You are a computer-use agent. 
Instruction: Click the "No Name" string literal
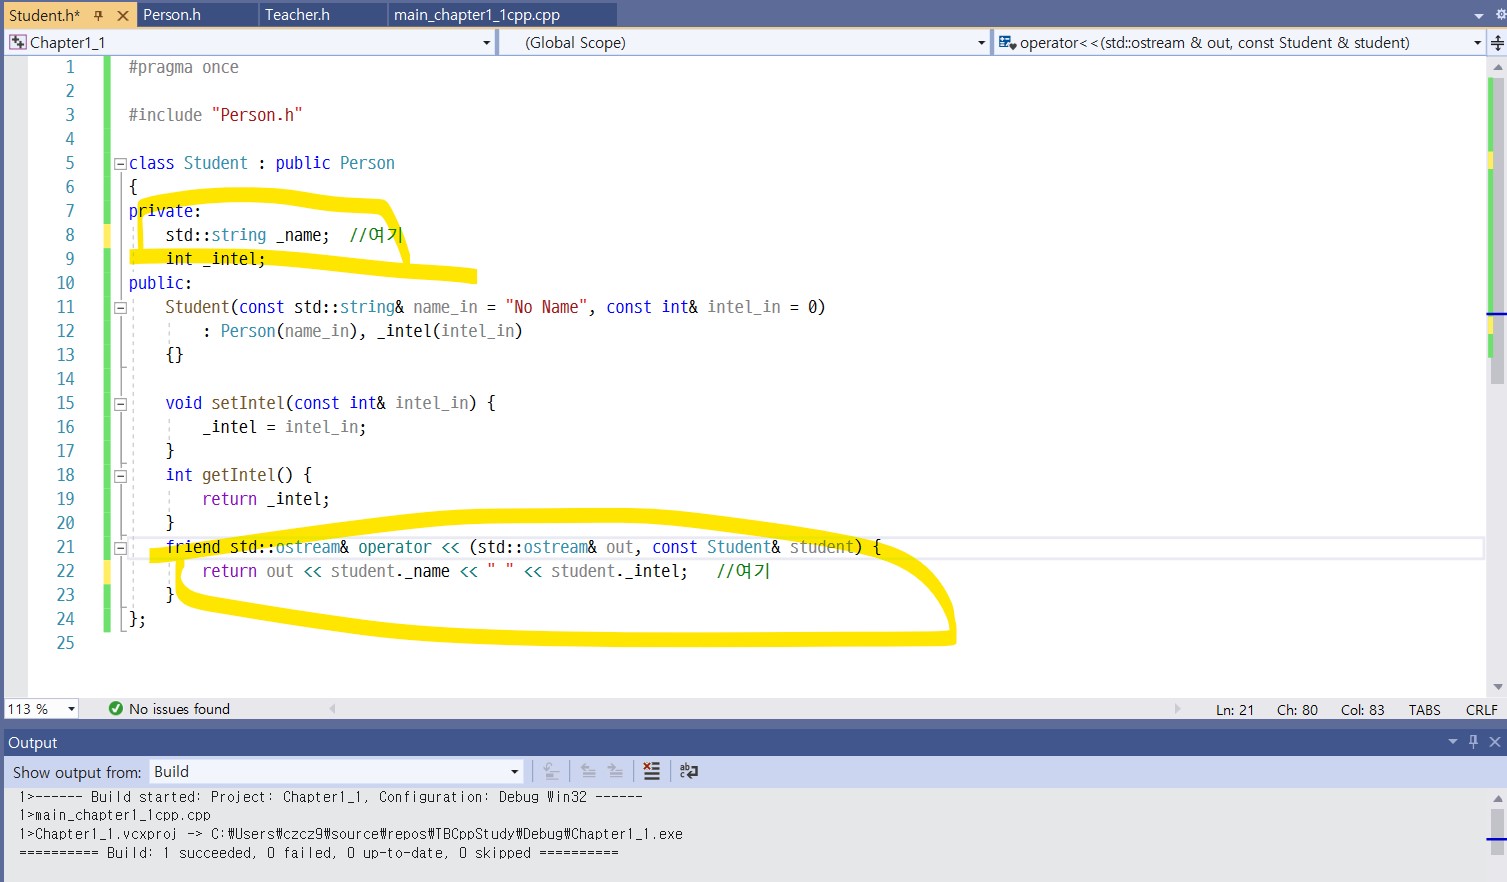click(546, 308)
